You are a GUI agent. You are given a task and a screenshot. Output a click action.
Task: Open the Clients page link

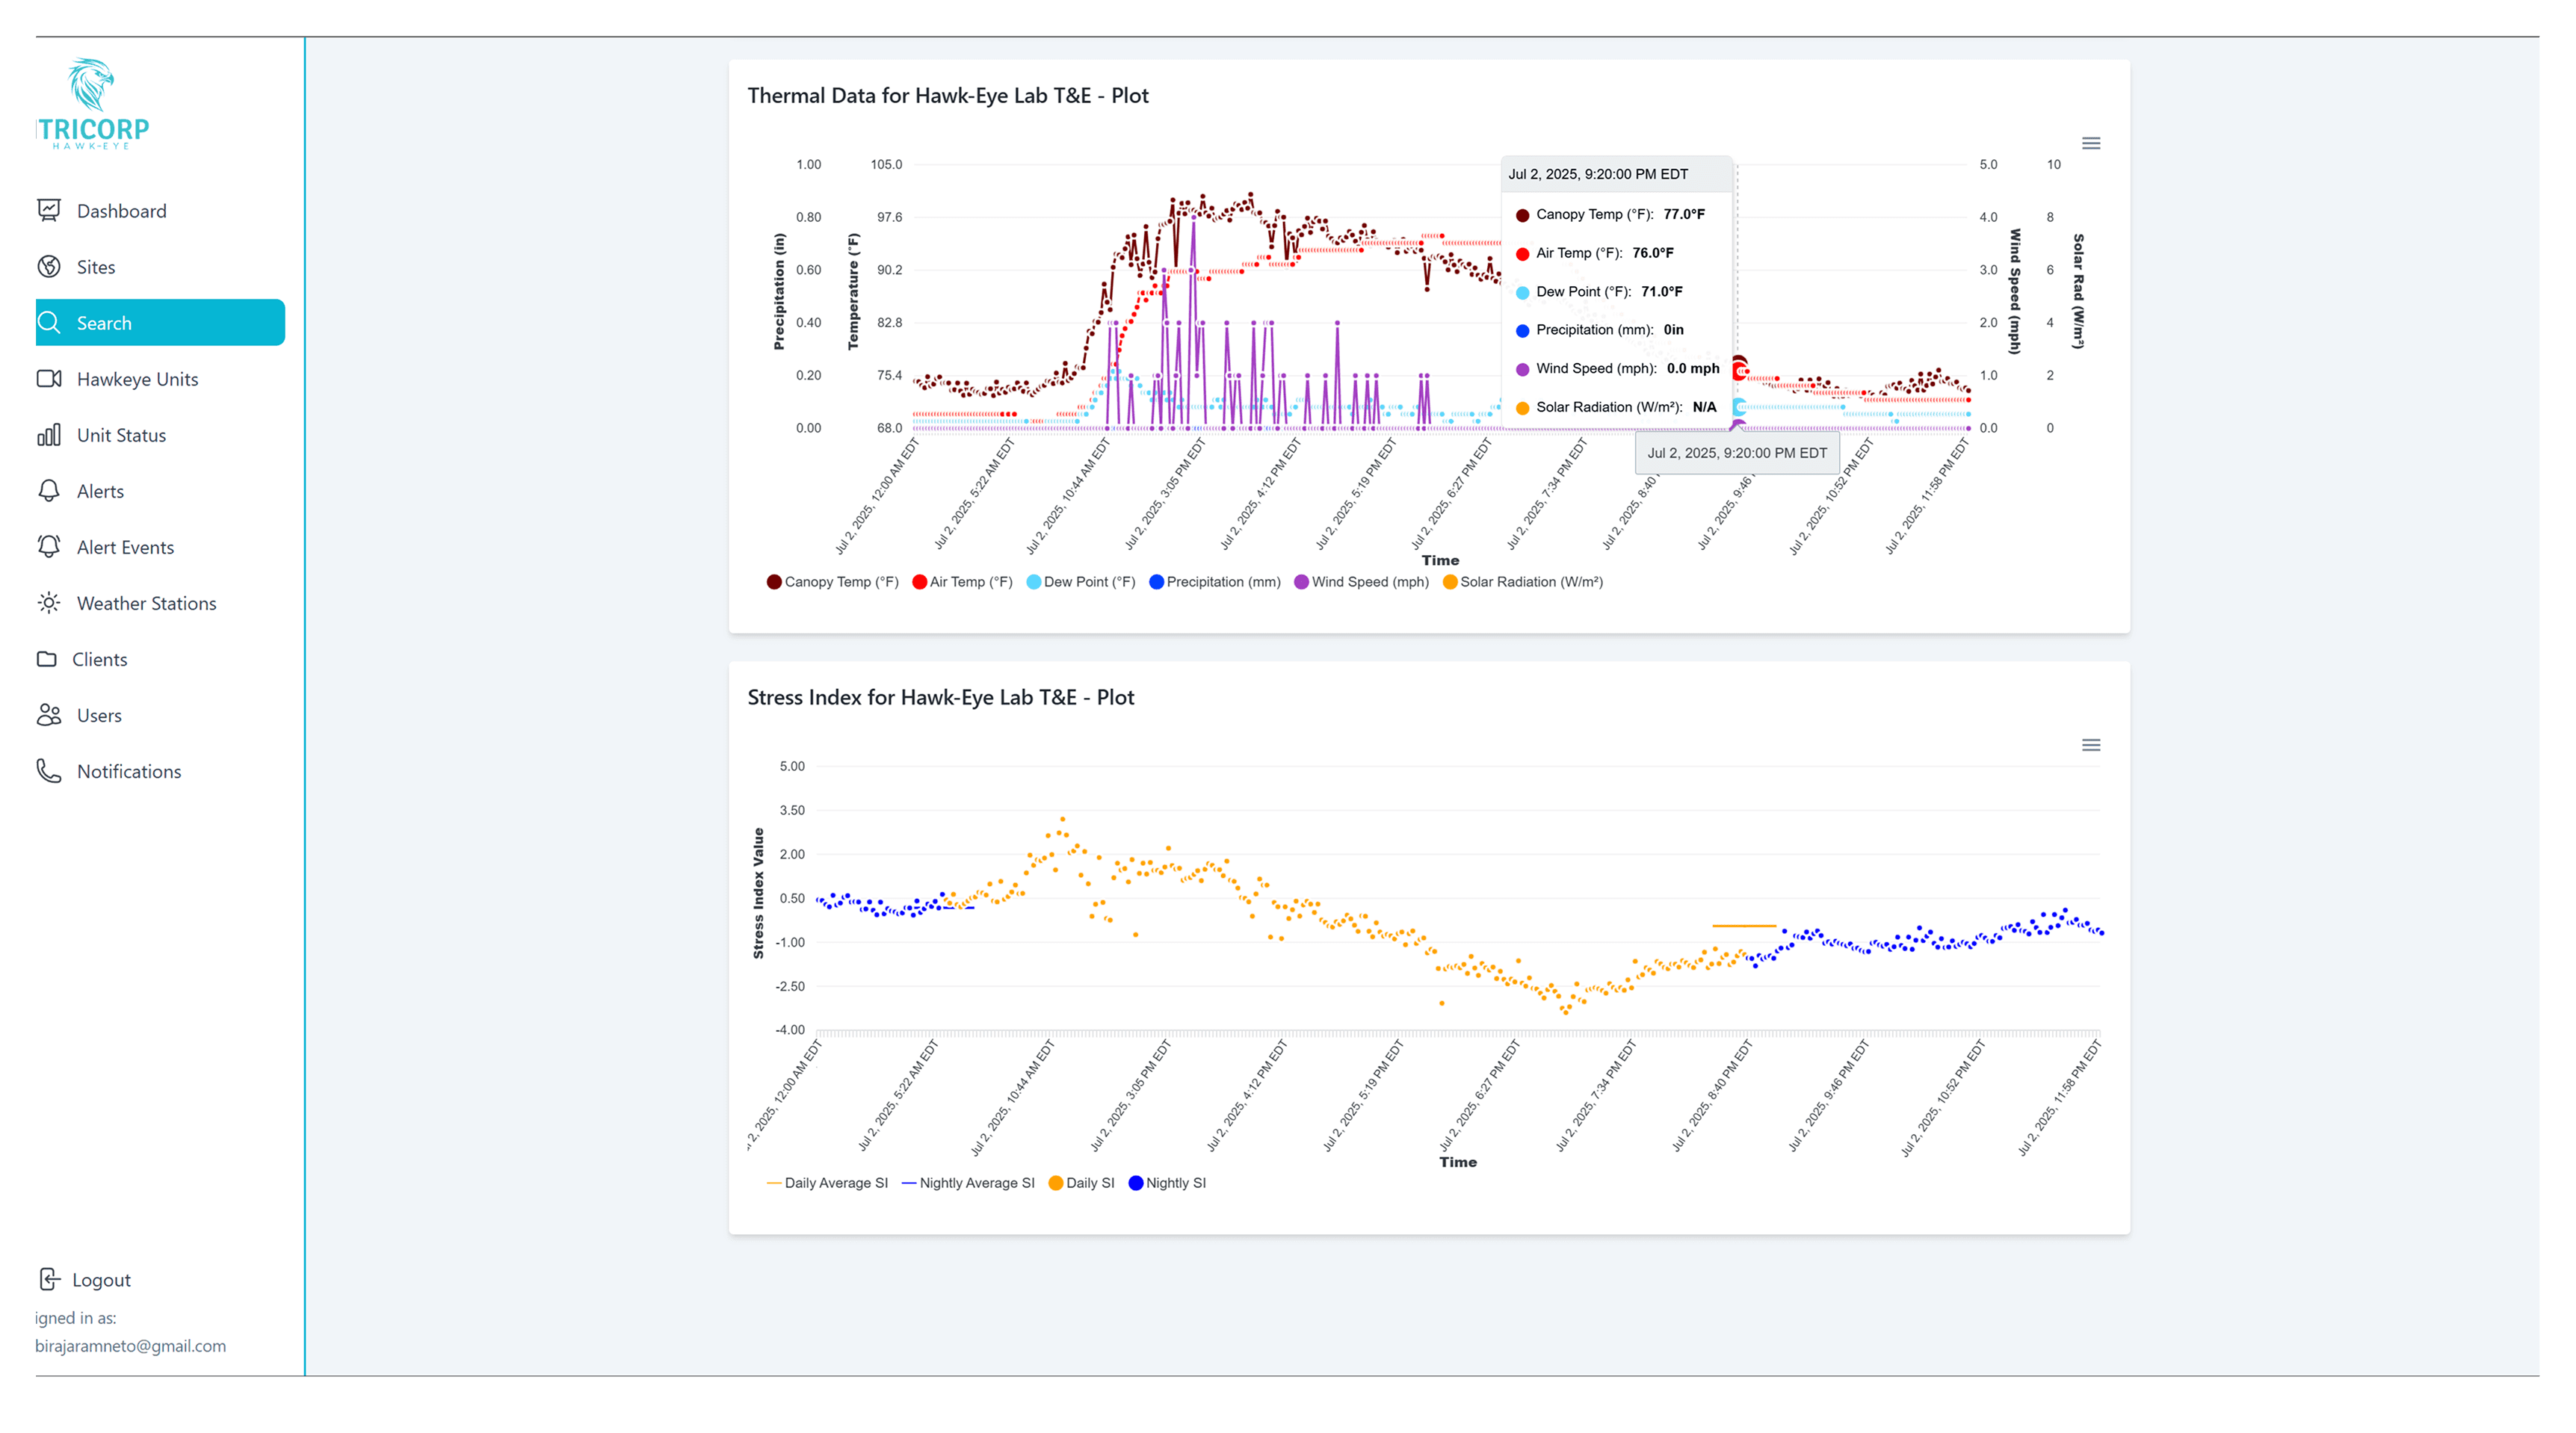(99, 658)
